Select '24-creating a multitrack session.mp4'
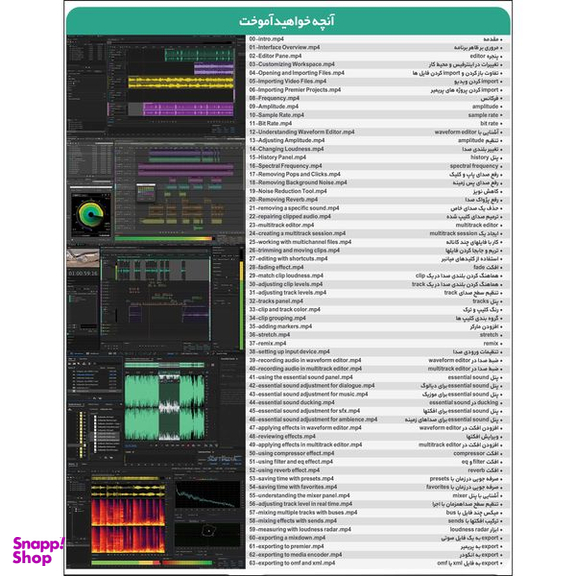Viewport: 576px width, 576px height. pyautogui.click(x=297, y=233)
